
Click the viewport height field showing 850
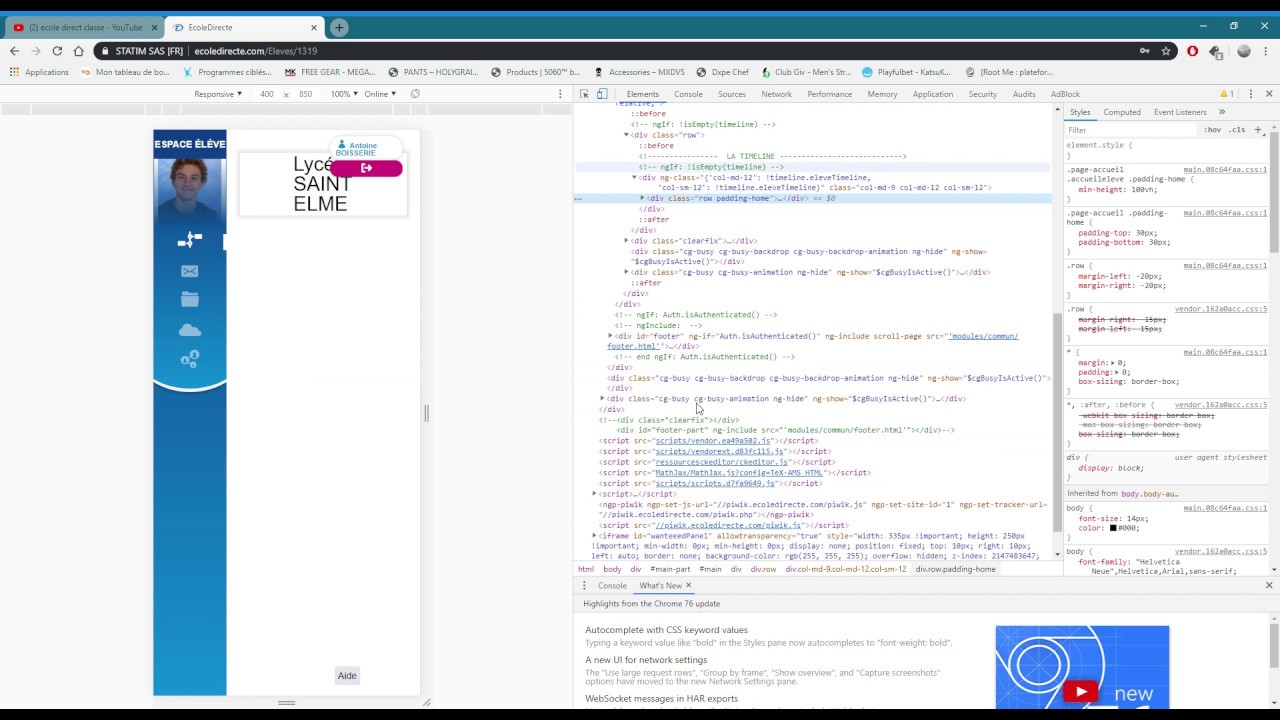(x=305, y=94)
